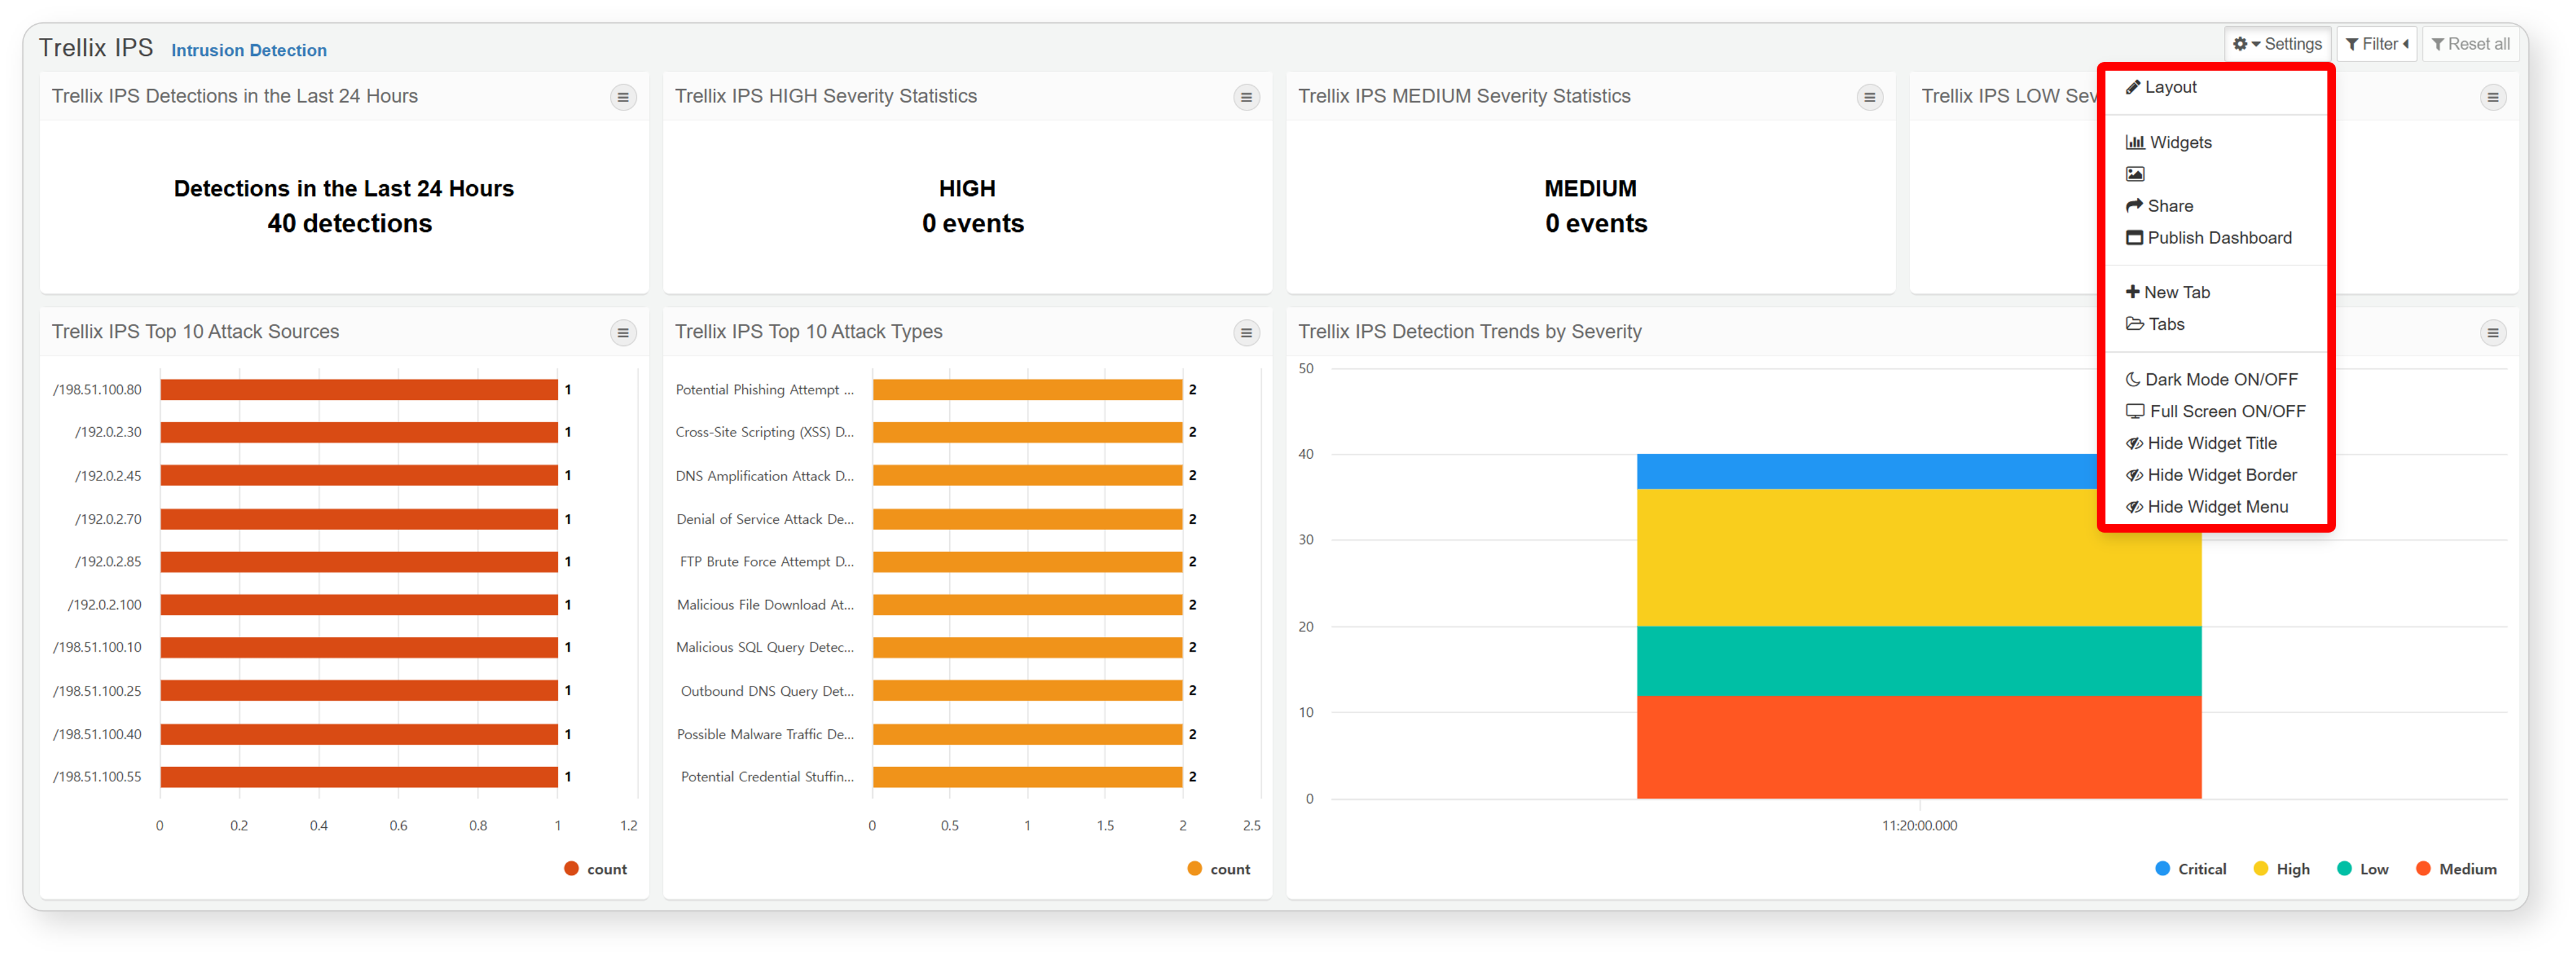Viewport: 2576px width, 958px height.
Task: Open menu of MEDIUM Severity Statistics widget
Action: click(x=1869, y=97)
